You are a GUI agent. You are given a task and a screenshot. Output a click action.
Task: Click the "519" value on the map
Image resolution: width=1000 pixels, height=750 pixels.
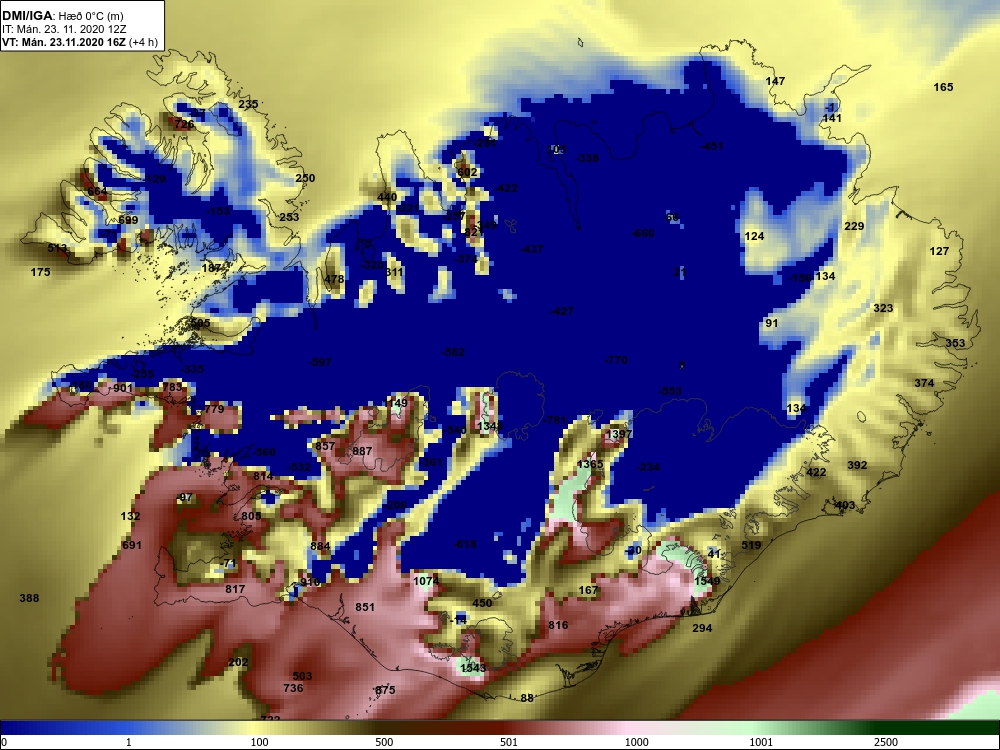751,545
